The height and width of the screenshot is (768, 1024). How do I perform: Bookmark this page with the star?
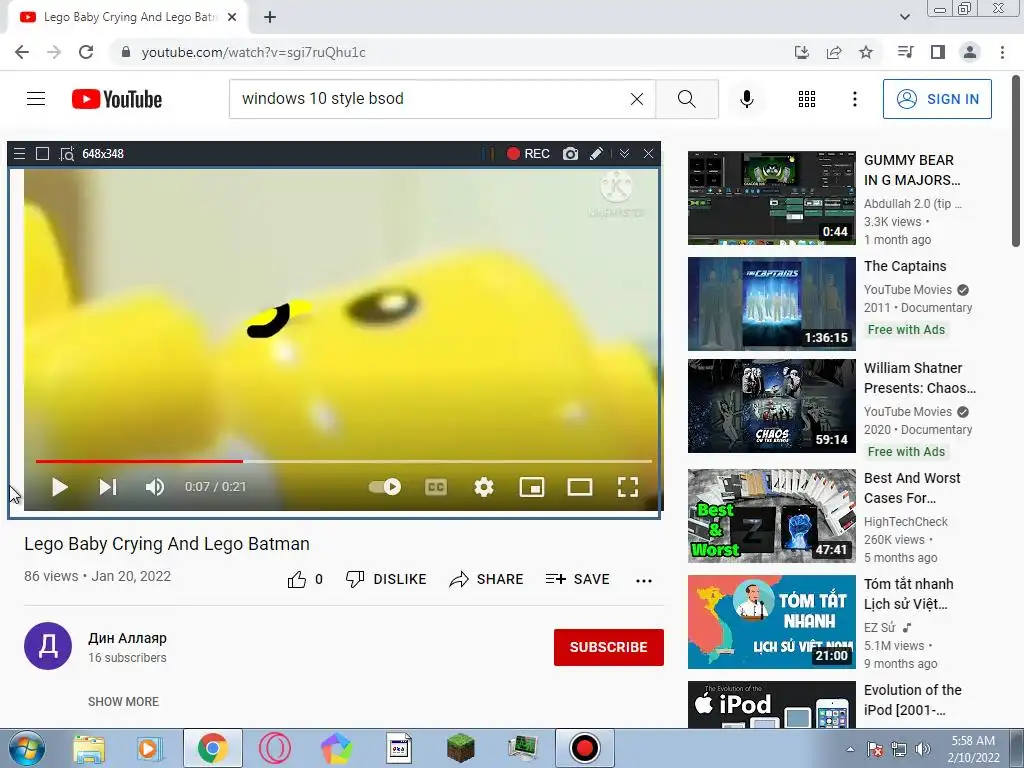tap(866, 52)
